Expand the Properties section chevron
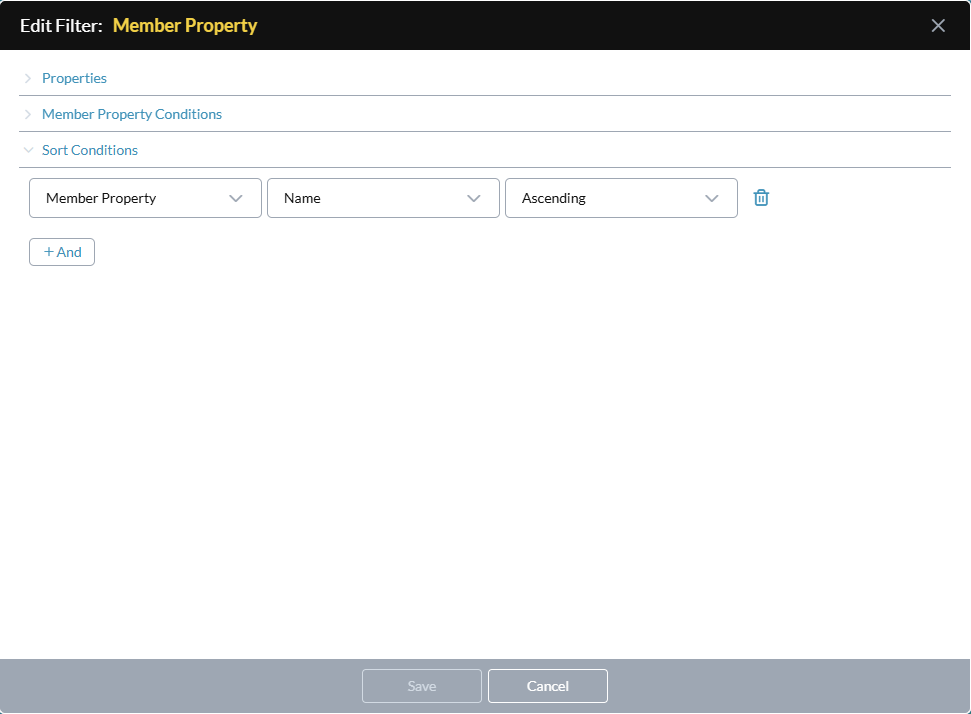This screenshot has width=971, height=714. coord(28,78)
